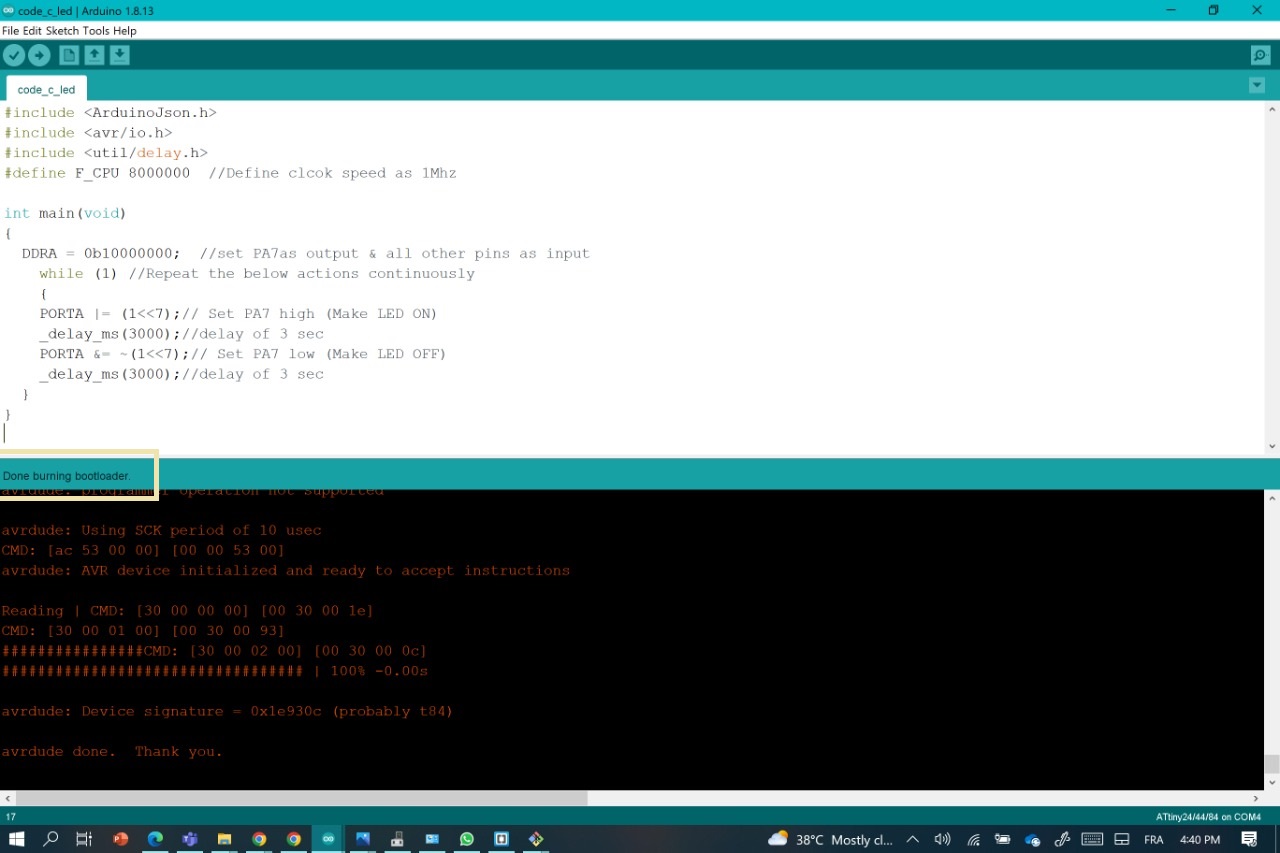Screen dimensions: 1280x853
Task: Click the battery tray icon
Action: click(x=1002, y=839)
